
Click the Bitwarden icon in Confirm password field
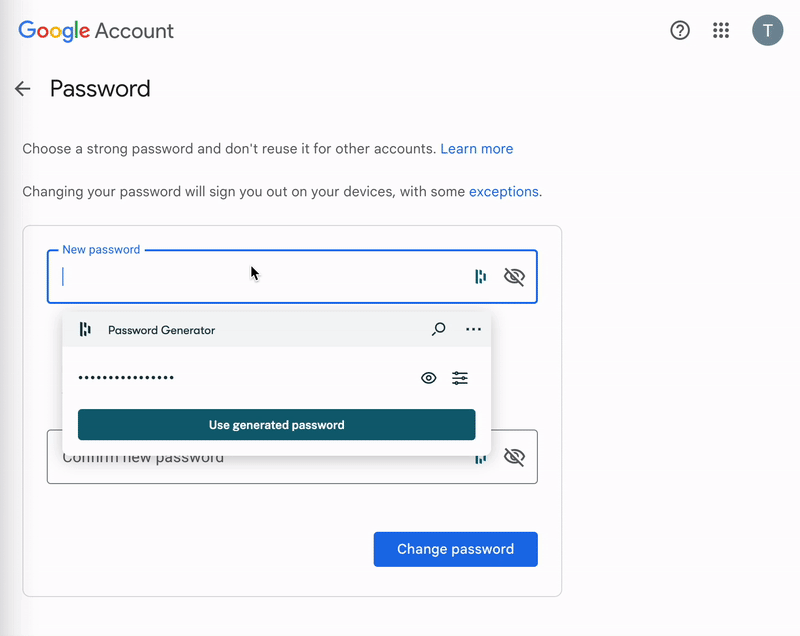481,456
